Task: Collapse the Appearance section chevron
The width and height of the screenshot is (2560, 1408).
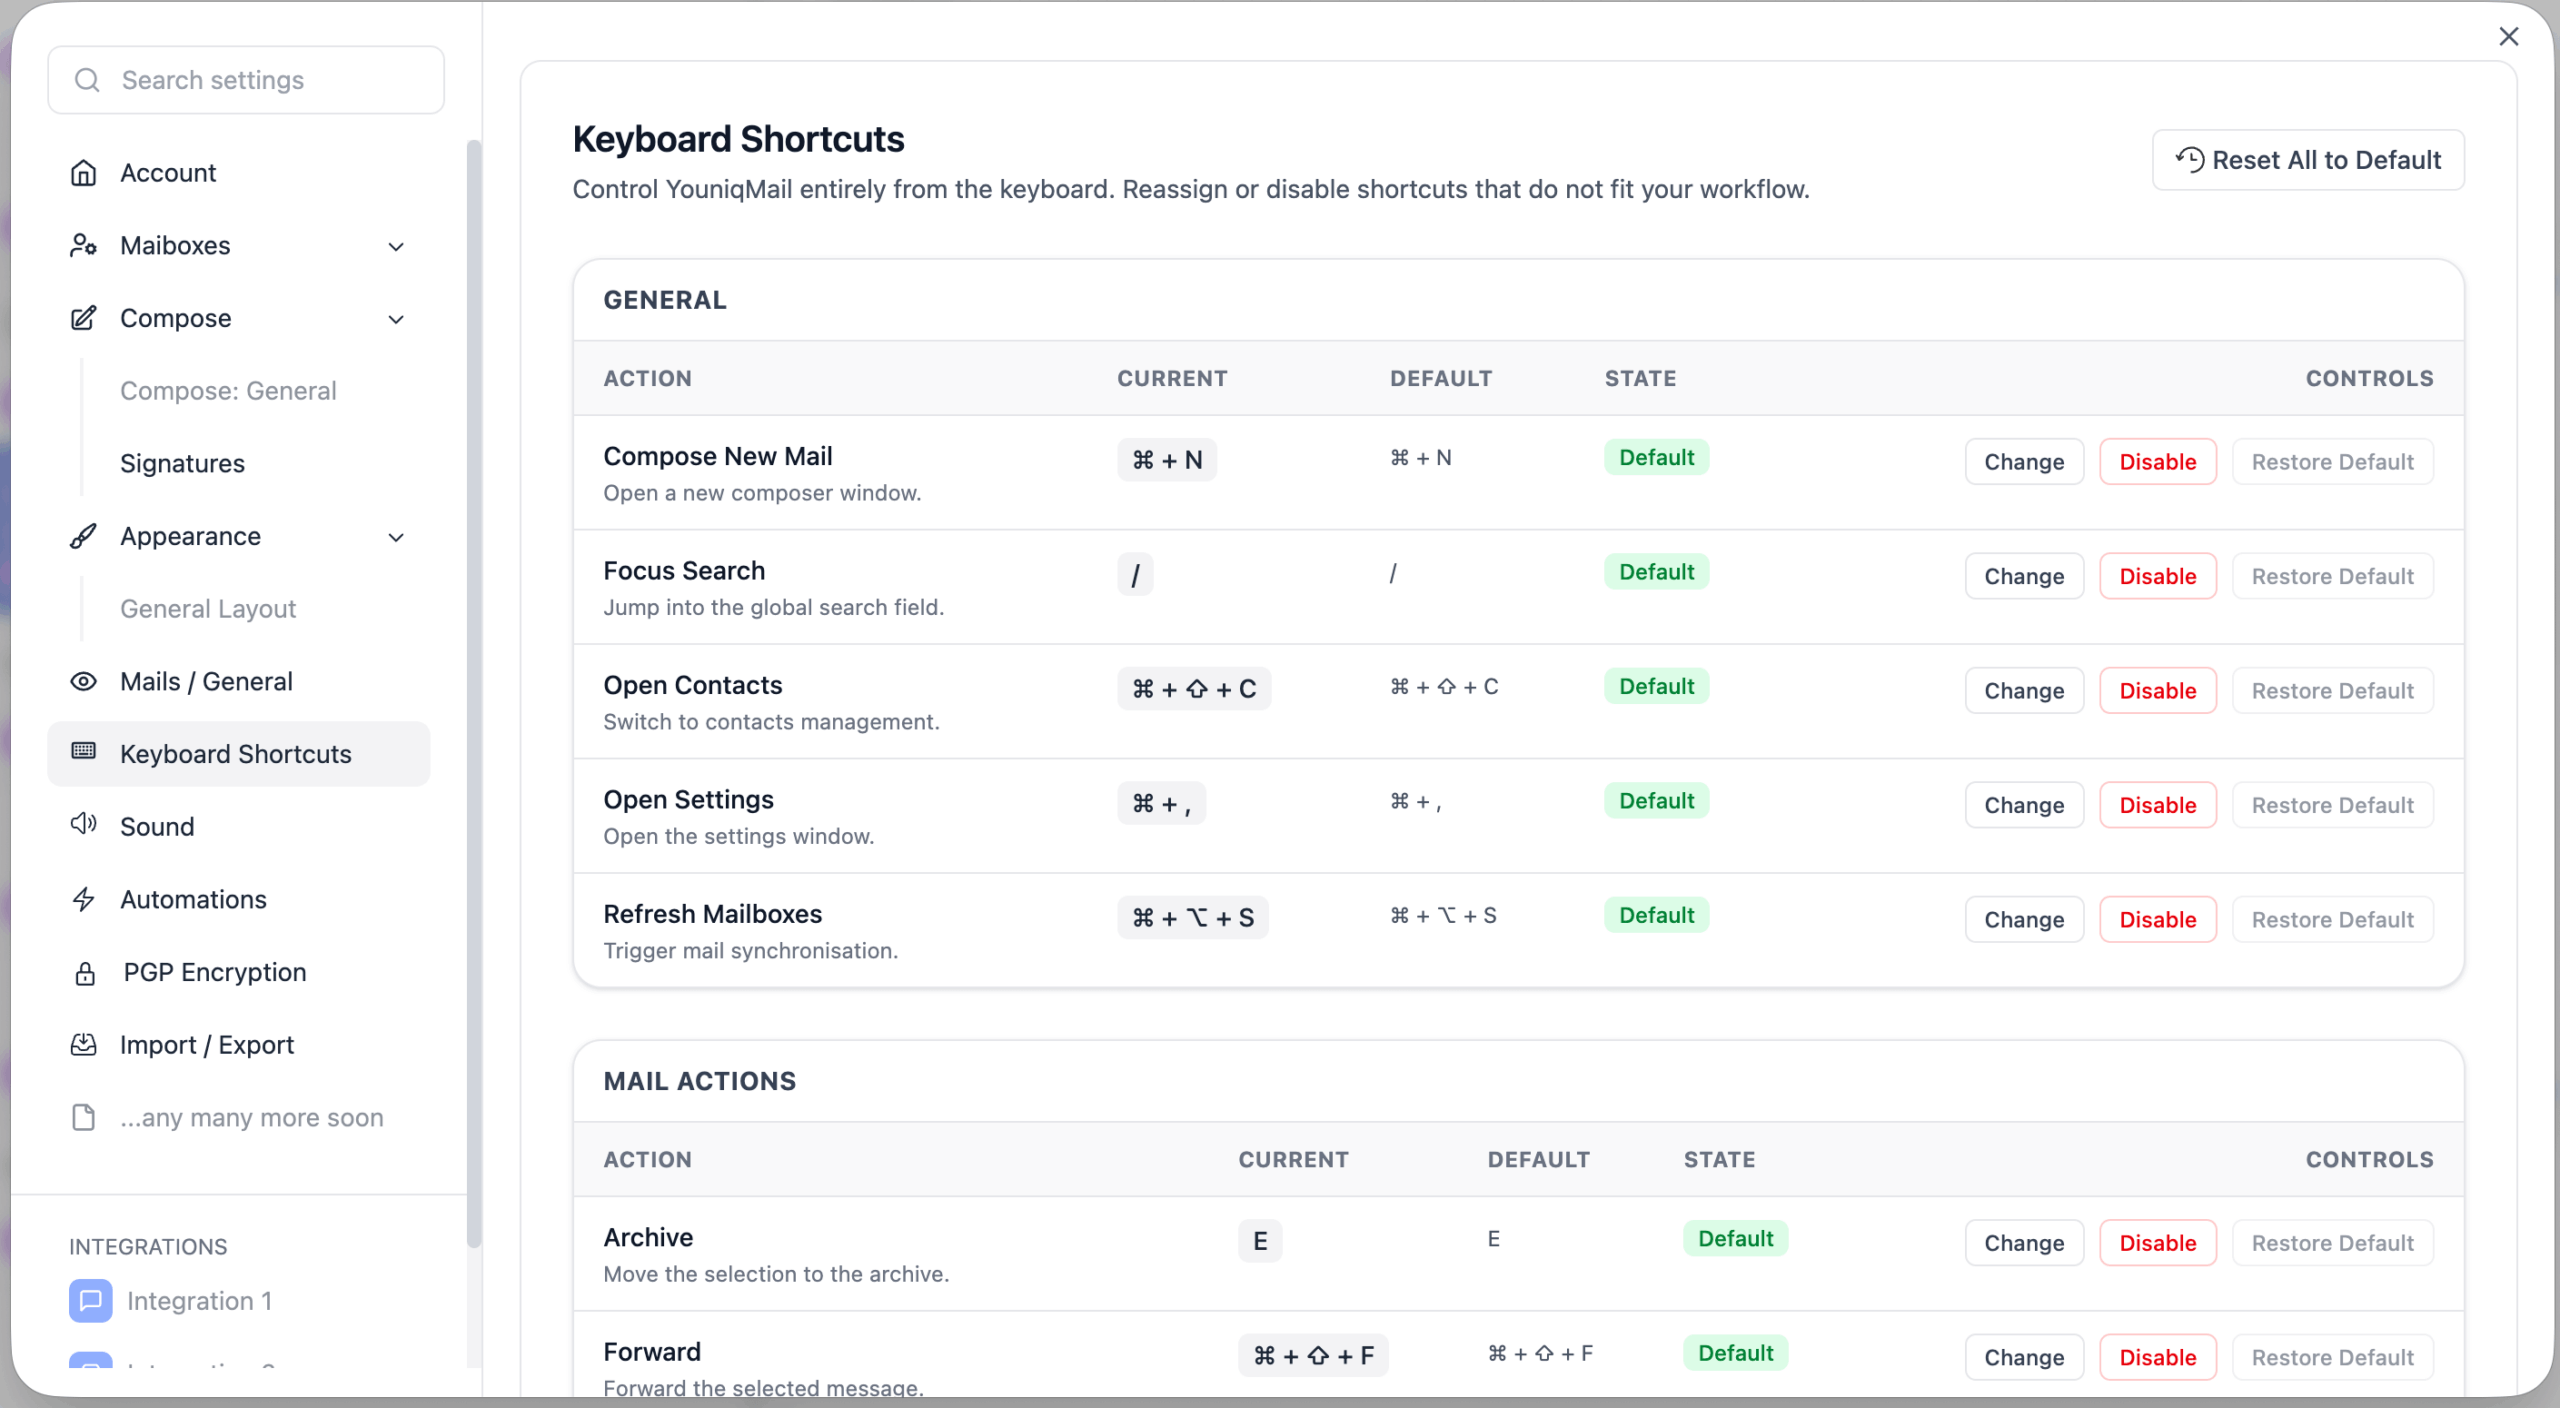Action: 396,537
